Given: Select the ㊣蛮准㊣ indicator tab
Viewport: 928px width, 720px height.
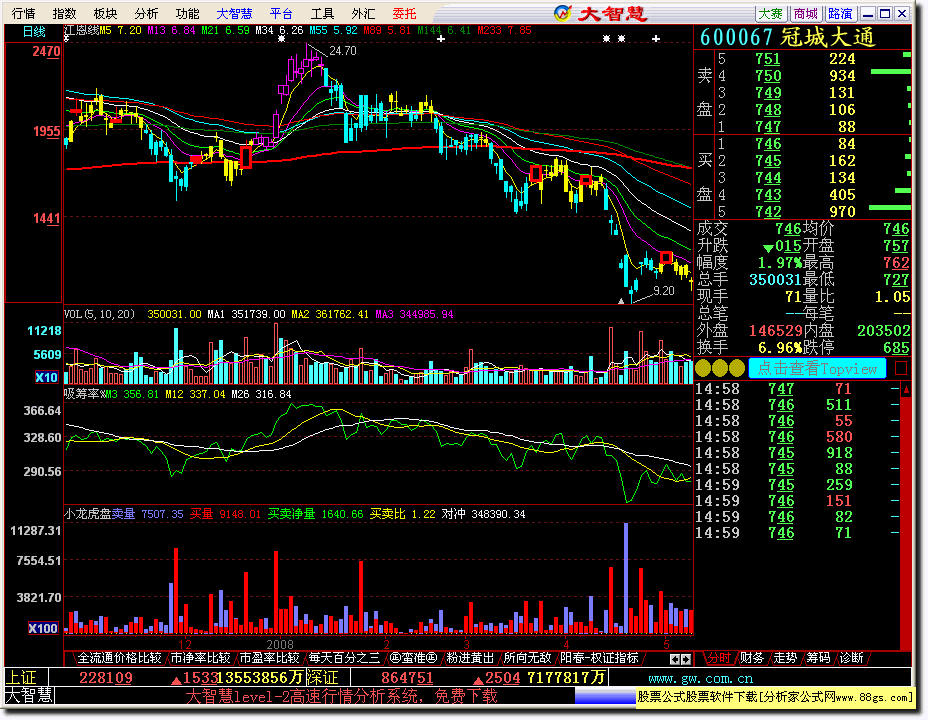Looking at the screenshot, I should click(x=413, y=657).
